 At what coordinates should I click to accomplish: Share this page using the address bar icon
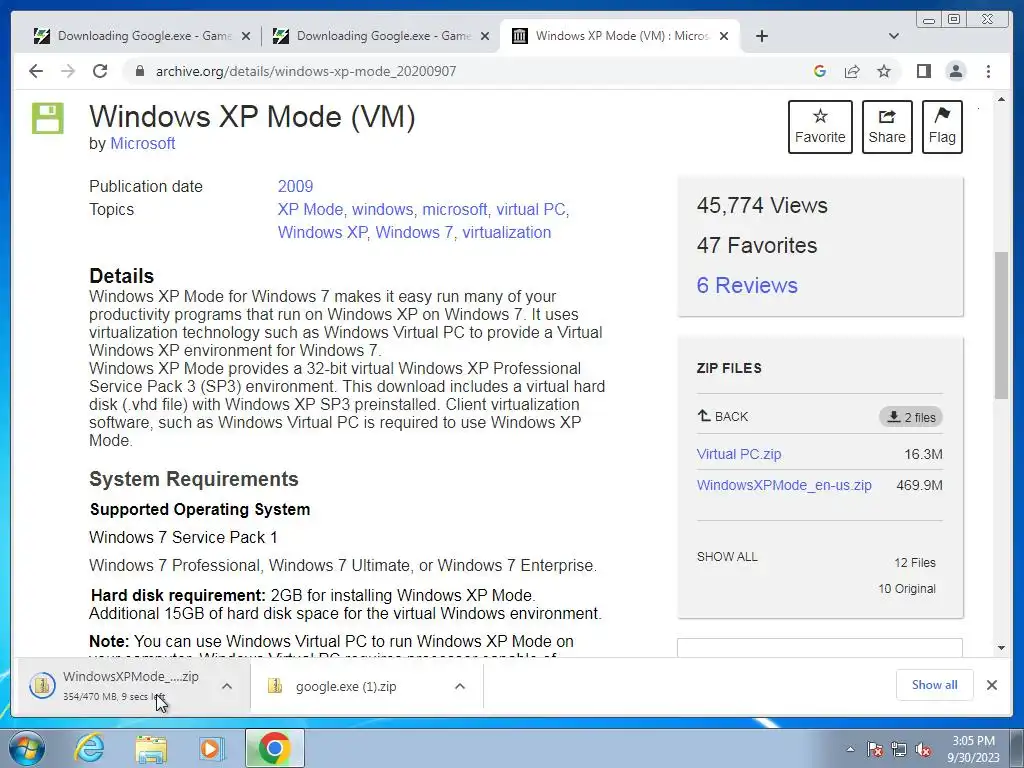point(852,71)
